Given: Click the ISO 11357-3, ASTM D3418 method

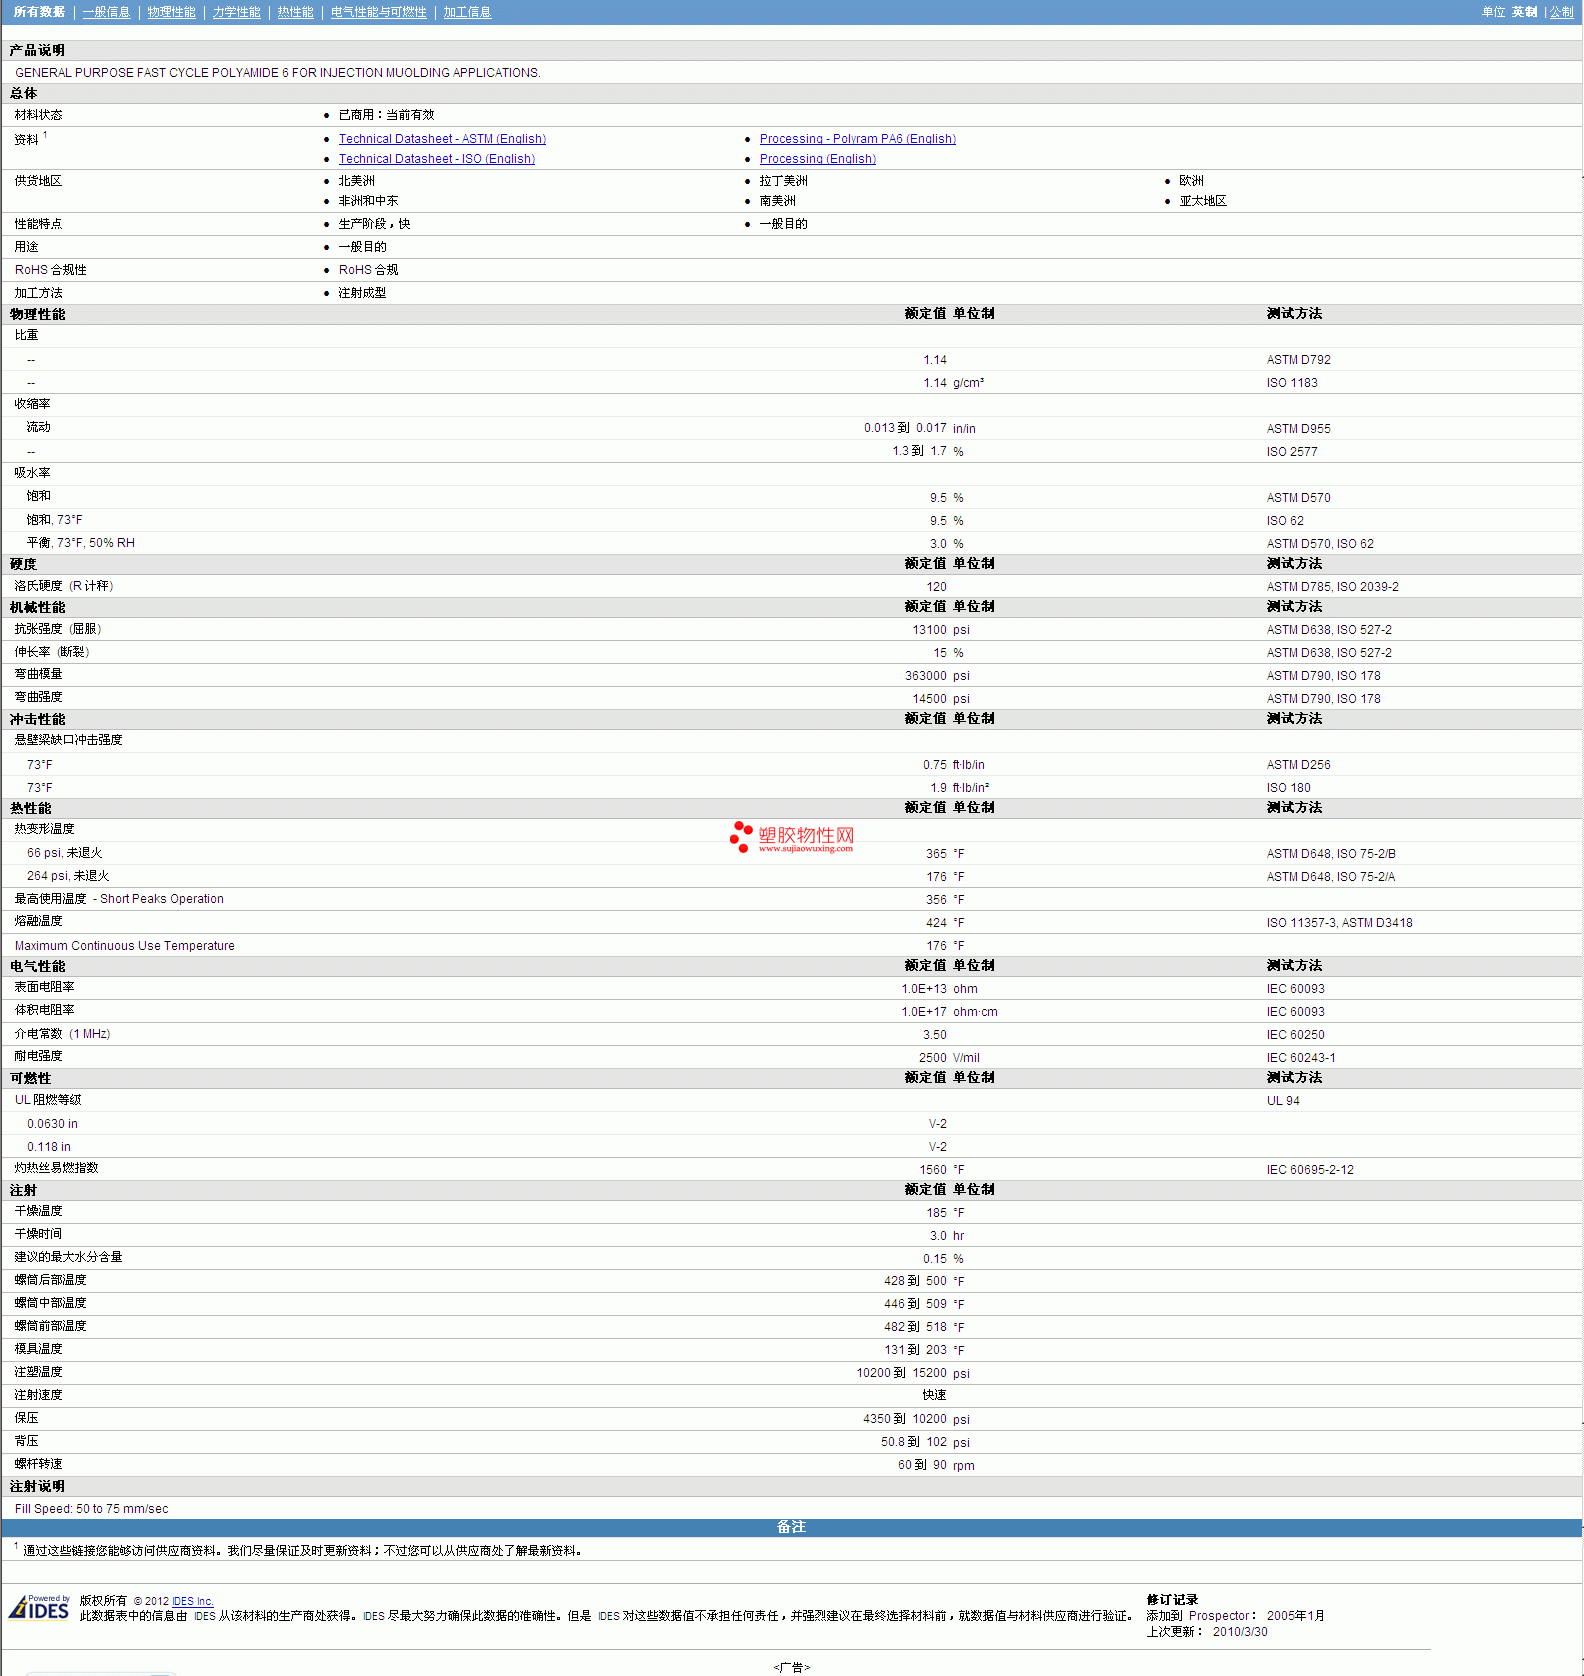Looking at the screenshot, I should pyautogui.click(x=1339, y=923).
